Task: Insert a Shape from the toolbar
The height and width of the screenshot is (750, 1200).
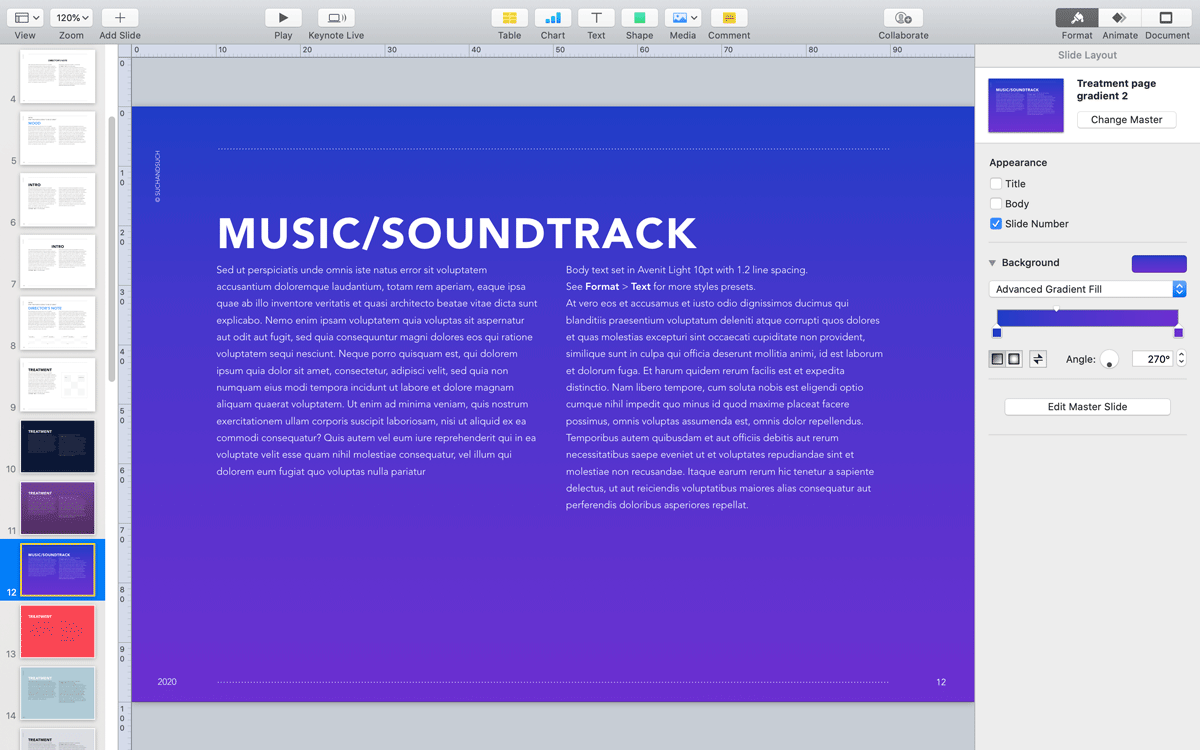Action: [639, 18]
